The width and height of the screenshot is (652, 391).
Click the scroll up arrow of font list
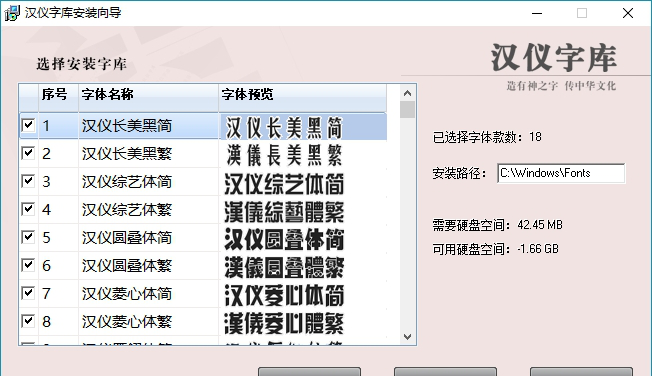(x=408, y=93)
